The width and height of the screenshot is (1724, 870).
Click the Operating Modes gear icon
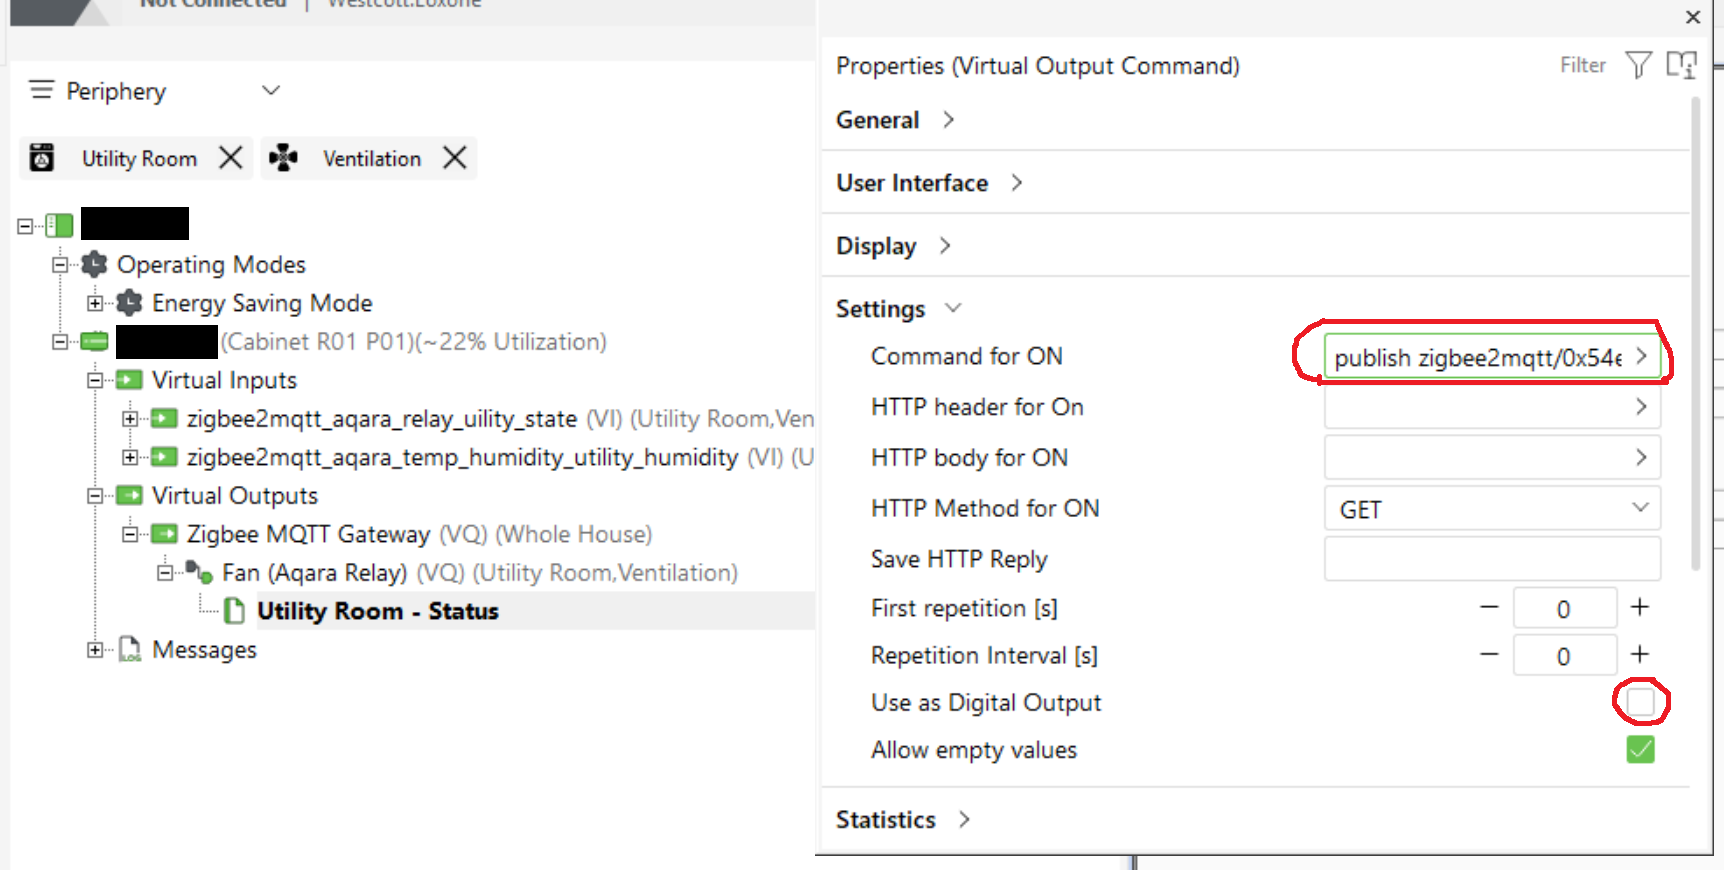(95, 265)
